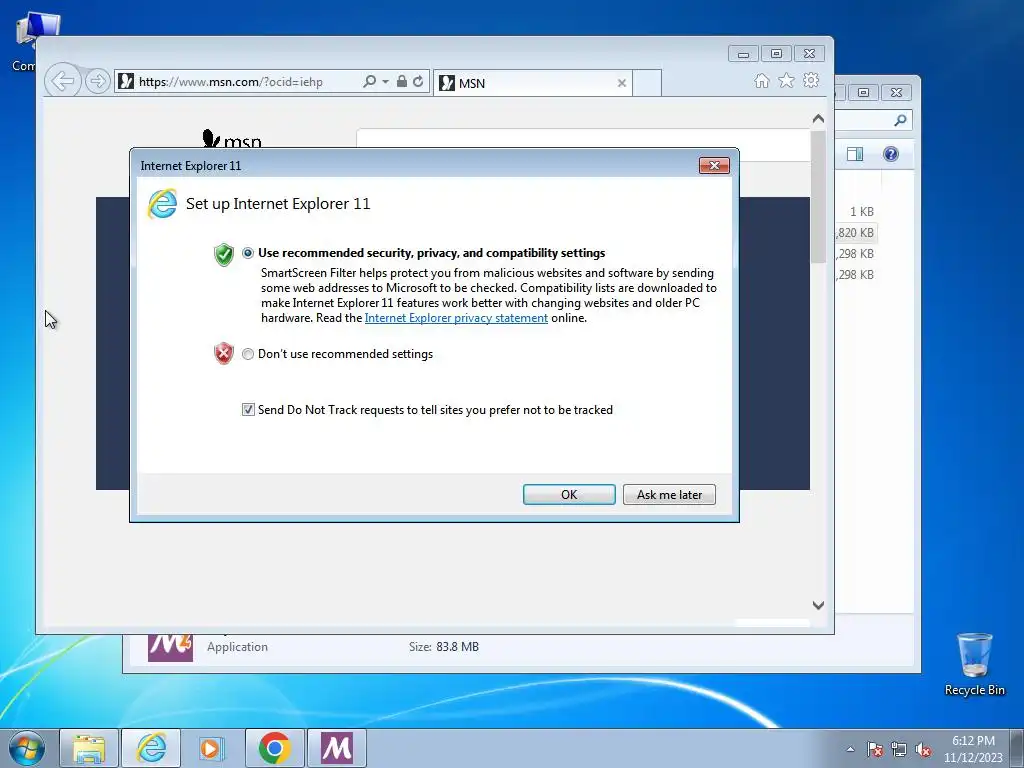Show hidden system tray icons
Screen dimensions: 1024x768
tap(850, 749)
